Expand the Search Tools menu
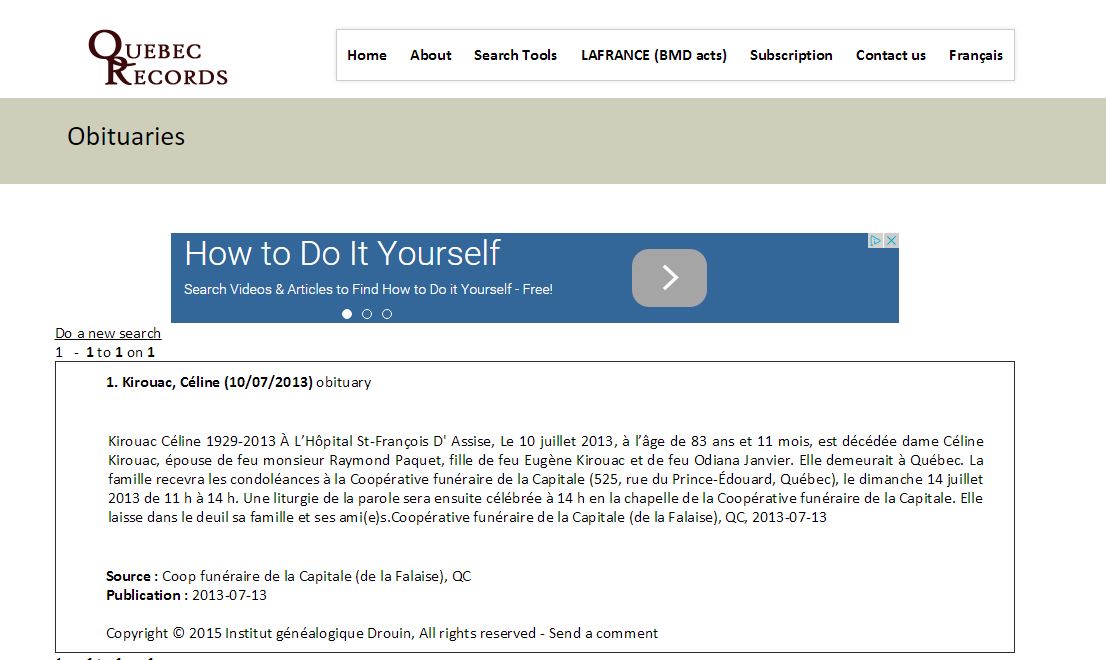This screenshot has height=660, width=1106. pos(516,55)
